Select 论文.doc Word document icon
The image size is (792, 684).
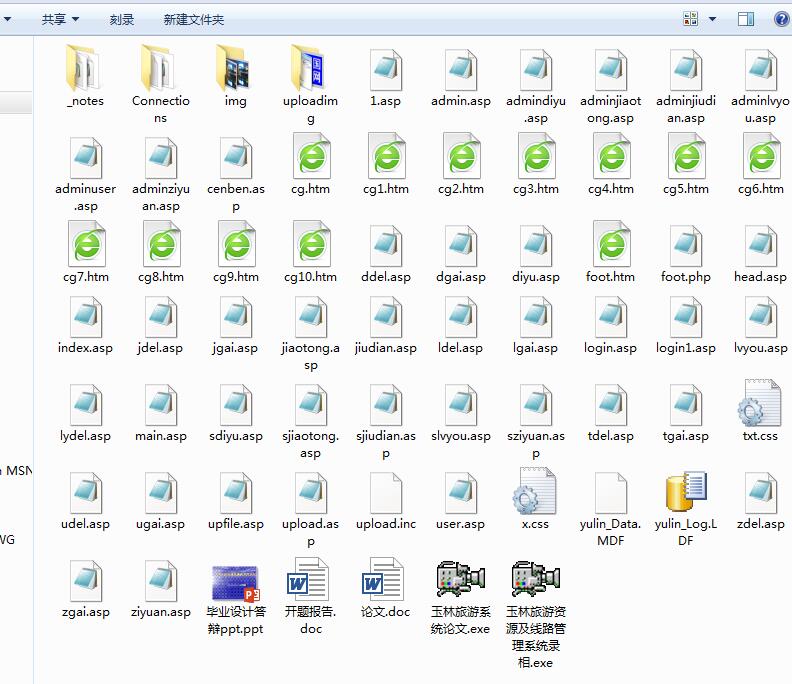pos(383,579)
